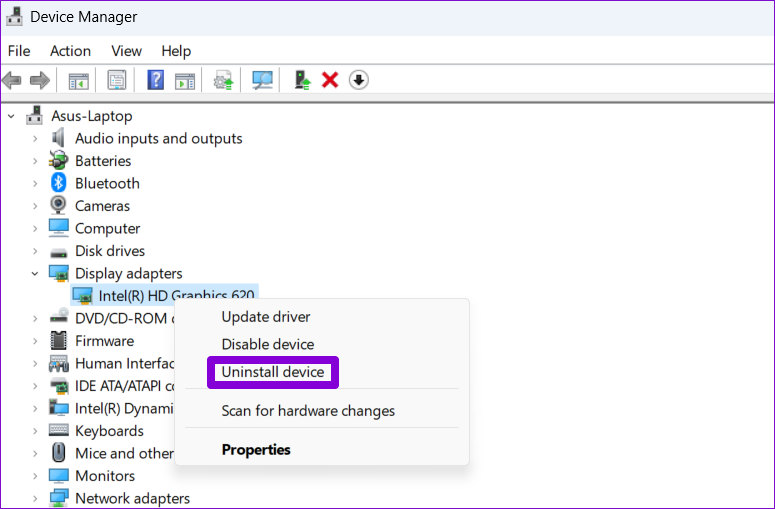Expand the Disk drives chevron
The width and height of the screenshot is (775, 509).
coord(35,251)
